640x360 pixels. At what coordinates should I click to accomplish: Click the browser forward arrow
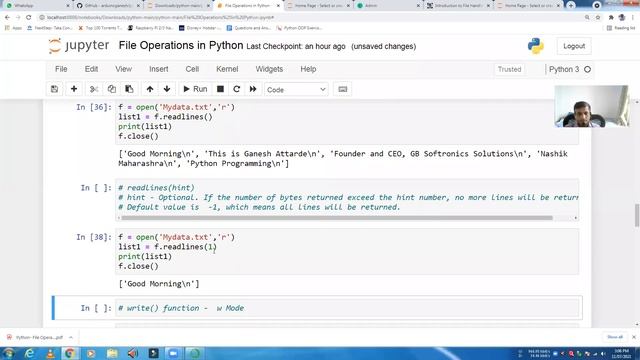[18, 18]
